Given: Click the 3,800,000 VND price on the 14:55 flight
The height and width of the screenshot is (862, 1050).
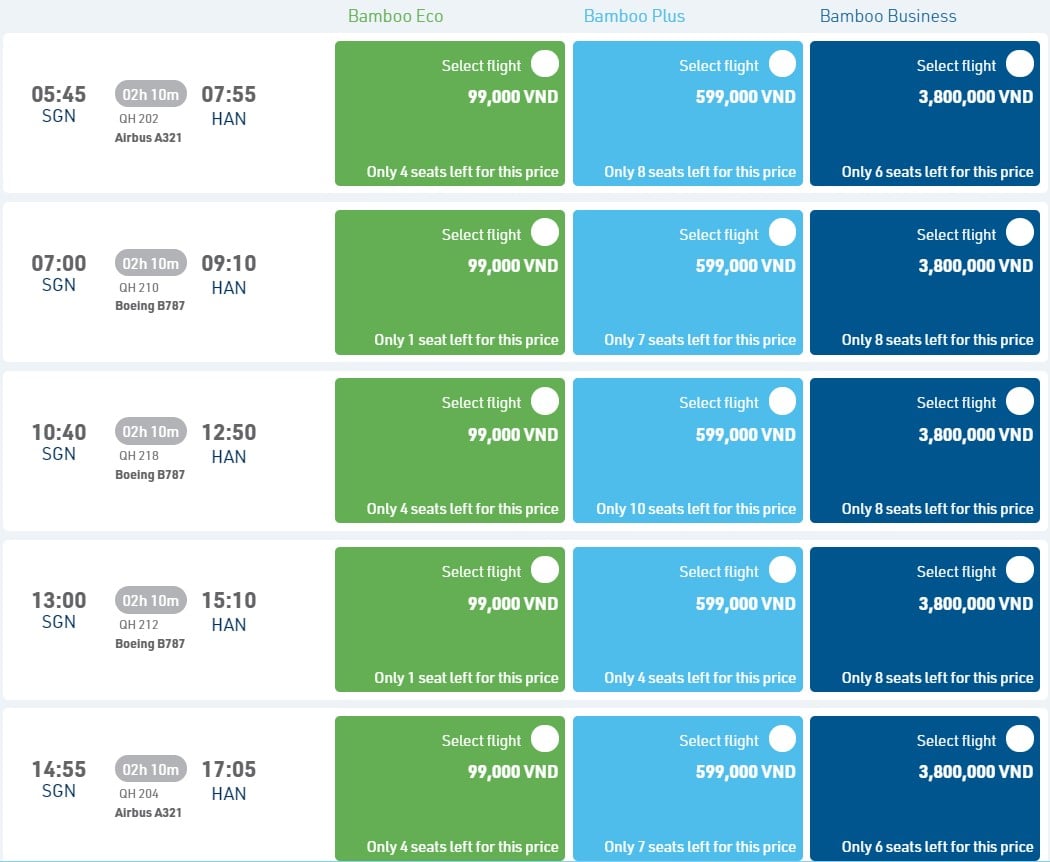Looking at the screenshot, I should tap(975, 772).
